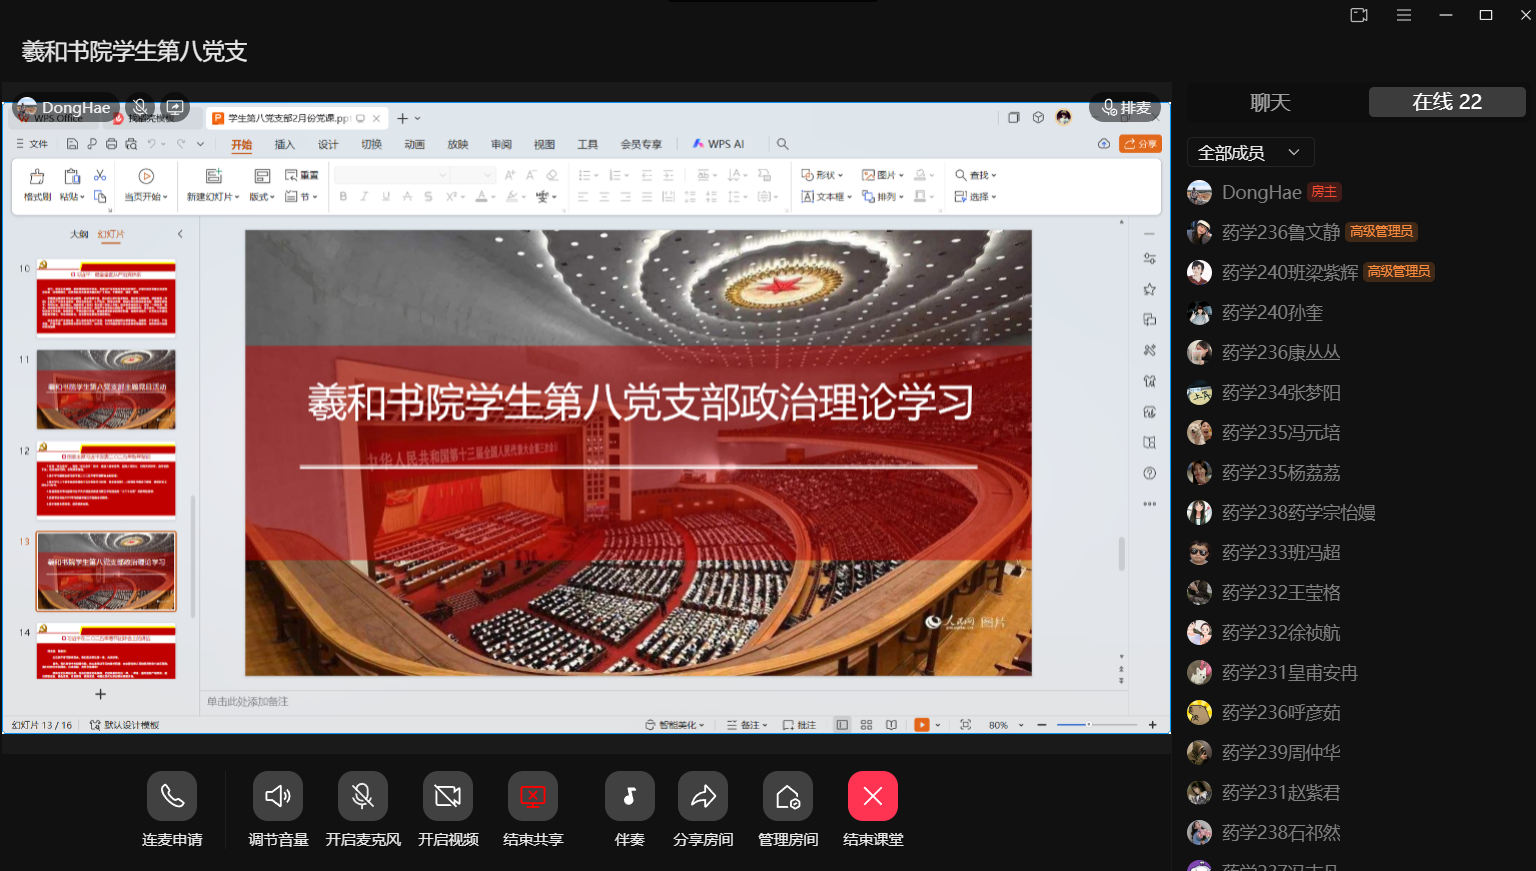This screenshot has width=1536, height=871.
Task: Click 结束共享 stop screen sharing icon
Action: pyautogui.click(x=533, y=796)
